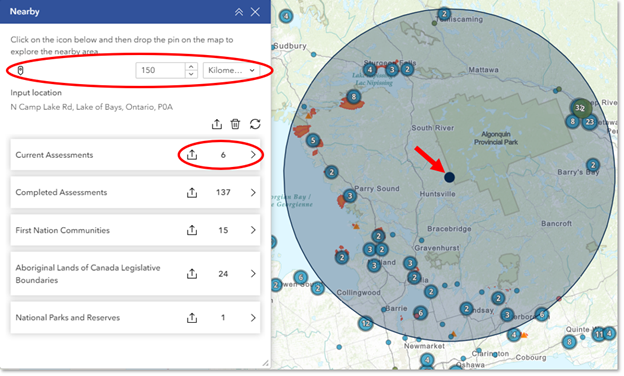Click the trash icon to clear results
Viewport: 624px width, 376px height.
[x=235, y=124]
